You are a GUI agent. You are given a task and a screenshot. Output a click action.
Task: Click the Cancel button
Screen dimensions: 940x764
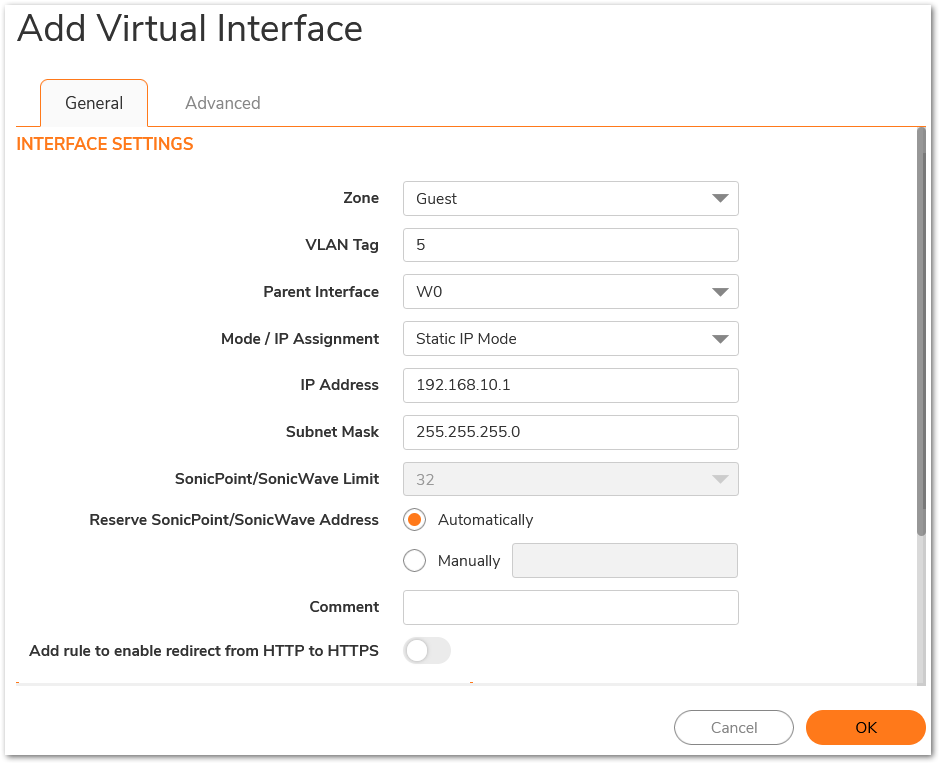coord(734,727)
